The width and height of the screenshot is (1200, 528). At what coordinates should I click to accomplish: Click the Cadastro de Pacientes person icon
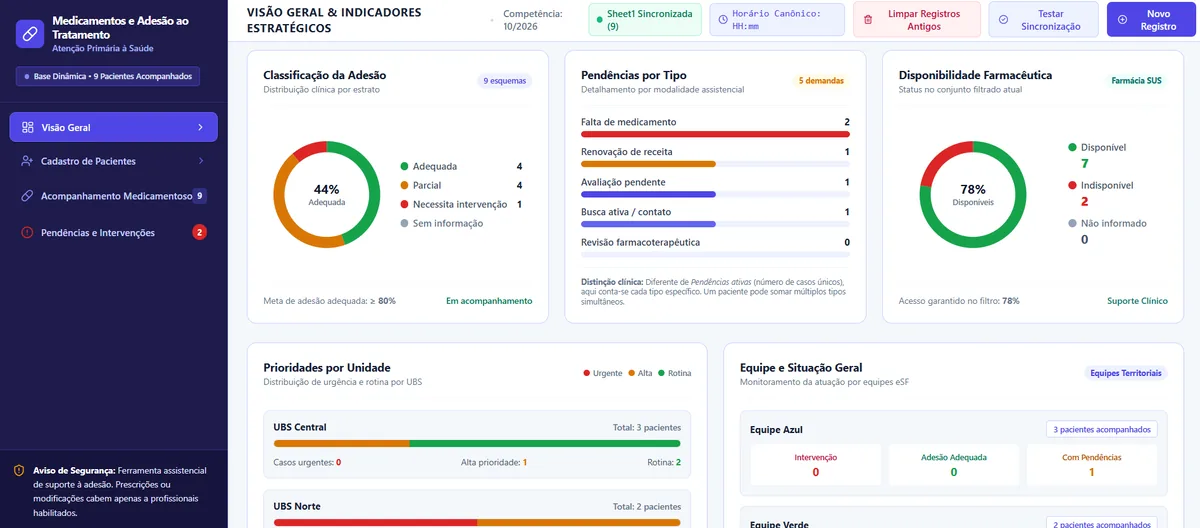27,161
